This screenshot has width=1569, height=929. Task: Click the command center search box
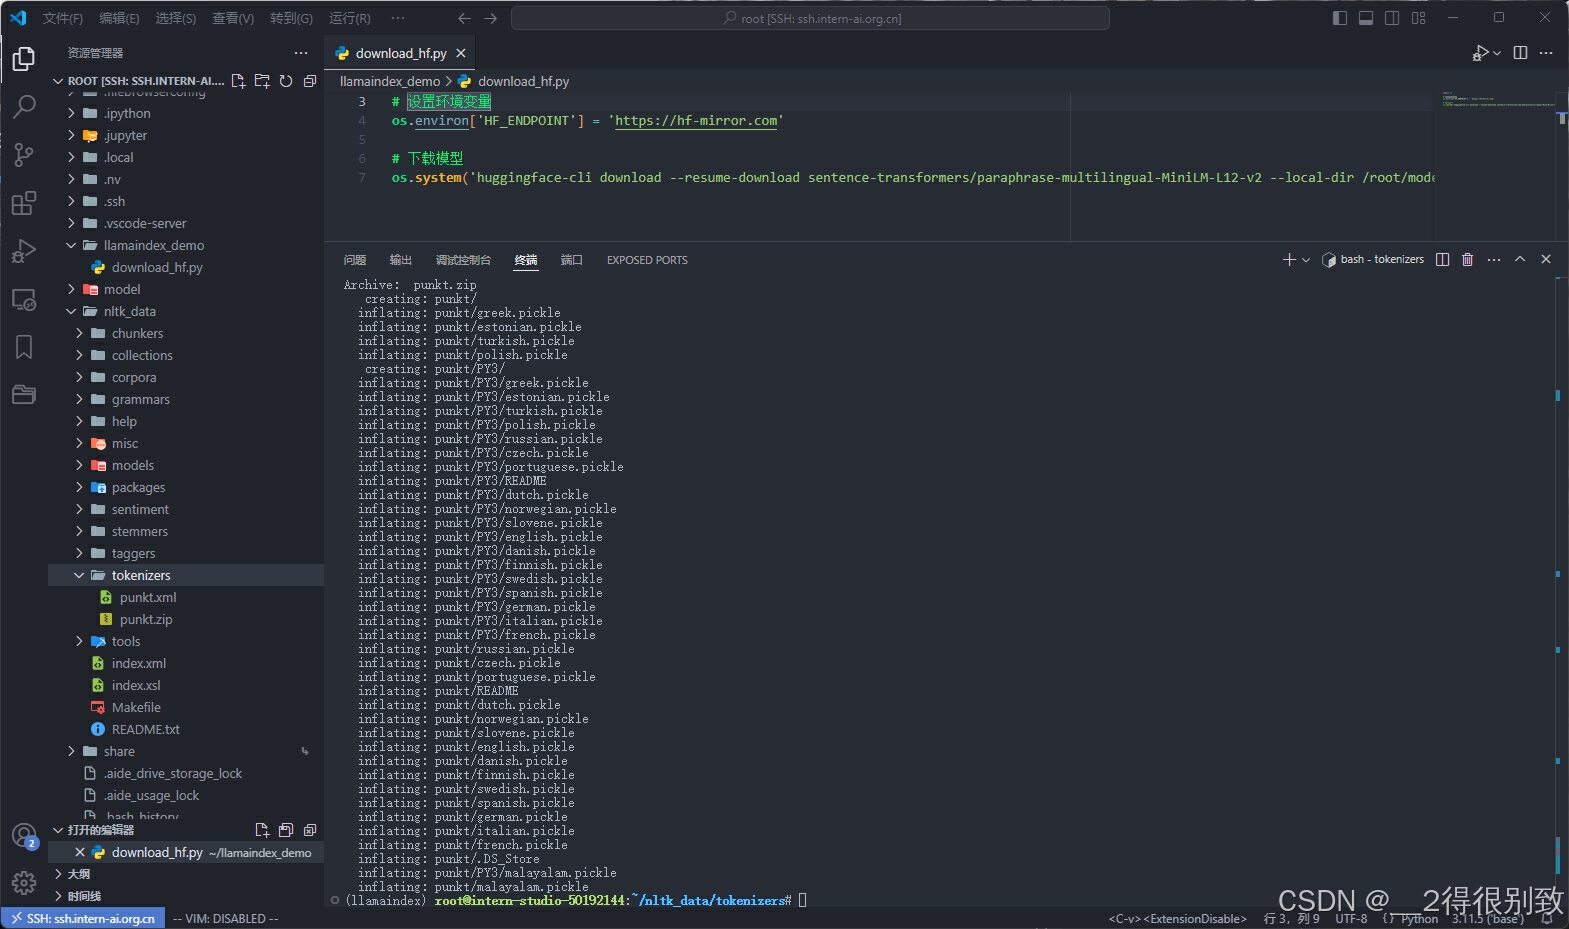click(810, 18)
